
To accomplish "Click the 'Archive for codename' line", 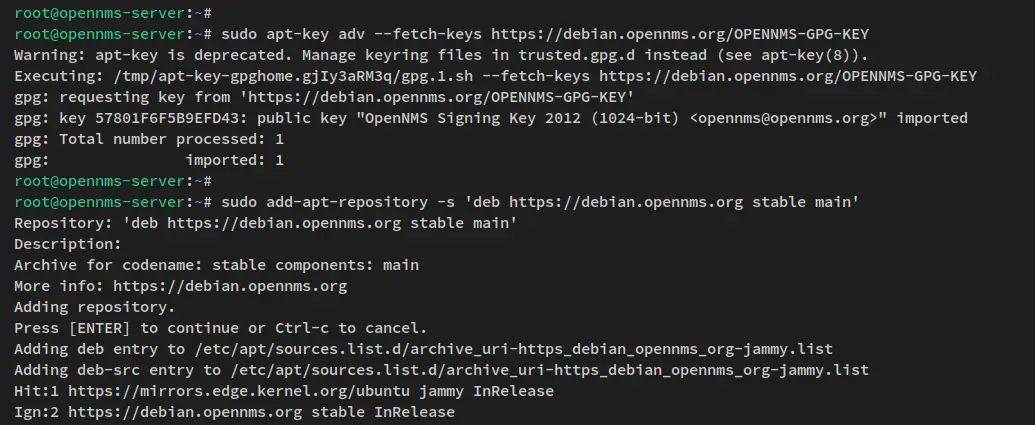I will tap(216, 265).
